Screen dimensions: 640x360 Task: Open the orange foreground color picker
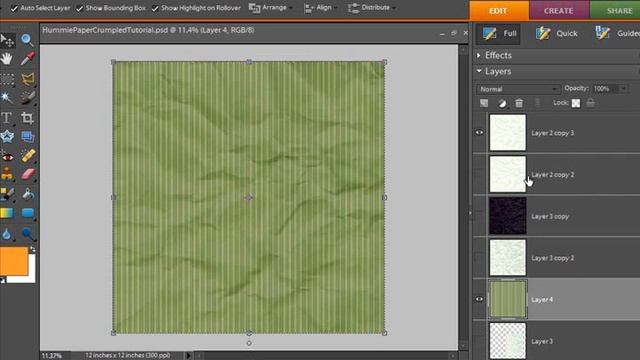click(13, 260)
